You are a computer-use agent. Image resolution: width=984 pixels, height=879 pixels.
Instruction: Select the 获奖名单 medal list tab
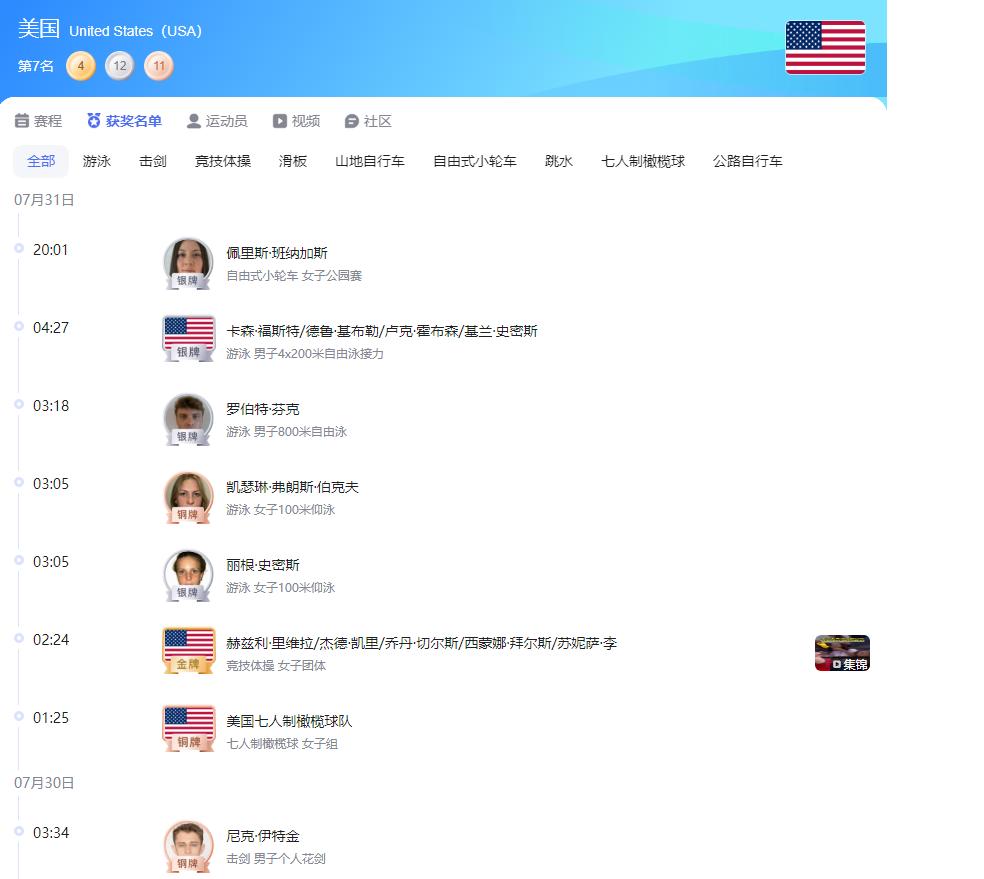point(124,121)
